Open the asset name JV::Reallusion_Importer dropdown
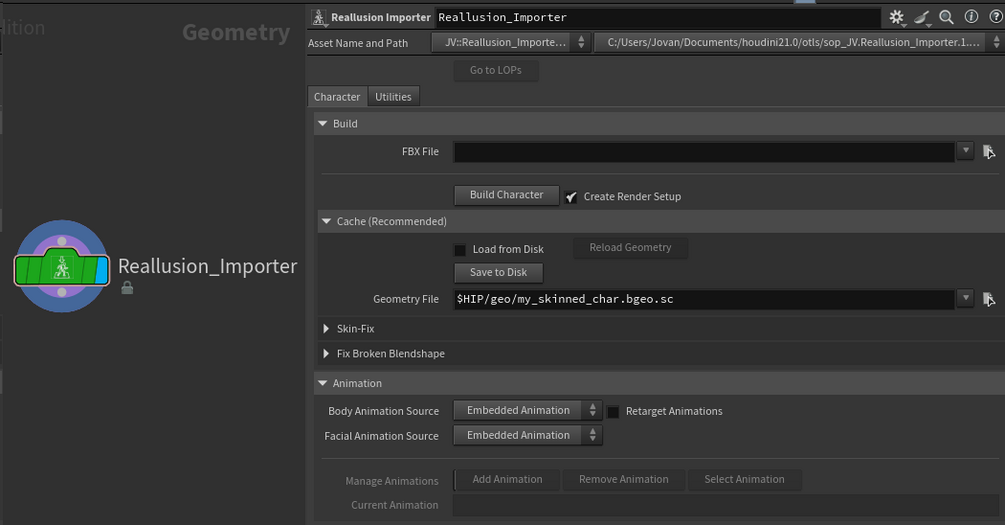 pos(509,42)
